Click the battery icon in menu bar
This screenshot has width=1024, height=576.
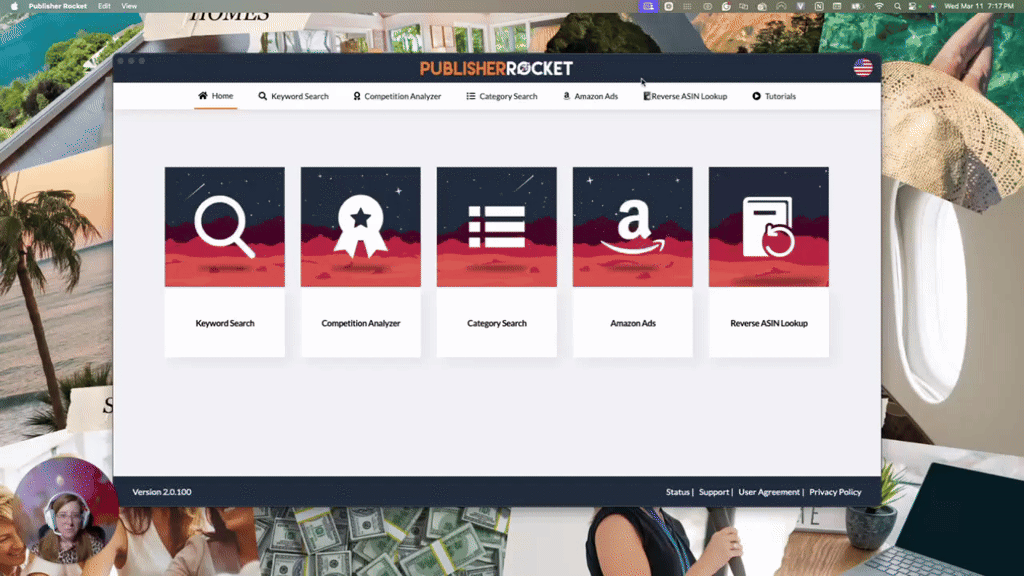point(857,6)
